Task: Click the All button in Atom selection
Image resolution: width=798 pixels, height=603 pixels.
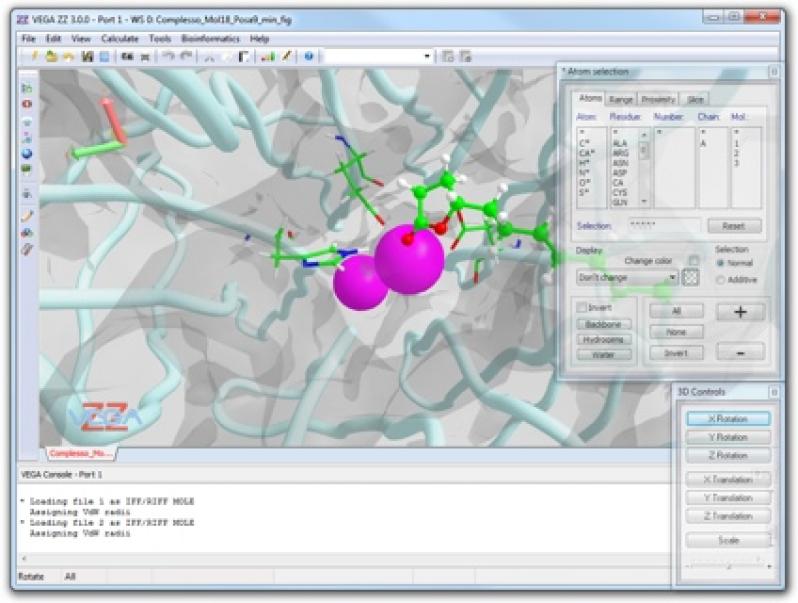Action: click(x=676, y=311)
